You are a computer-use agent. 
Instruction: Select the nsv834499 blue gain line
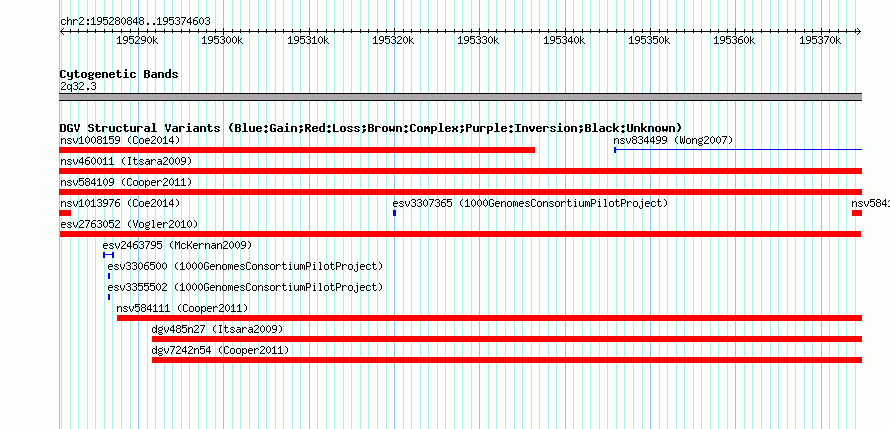(738, 150)
